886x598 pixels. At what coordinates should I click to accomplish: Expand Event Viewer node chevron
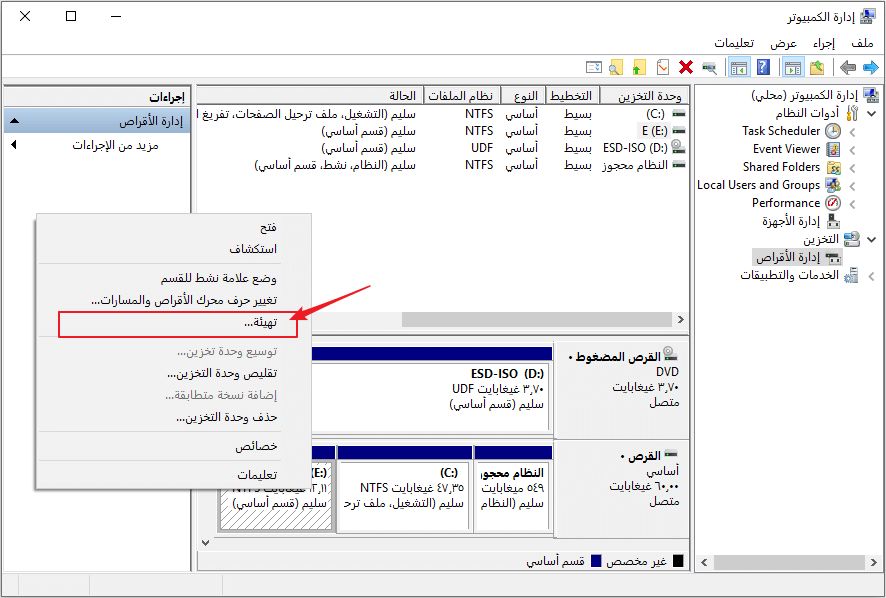(x=852, y=150)
